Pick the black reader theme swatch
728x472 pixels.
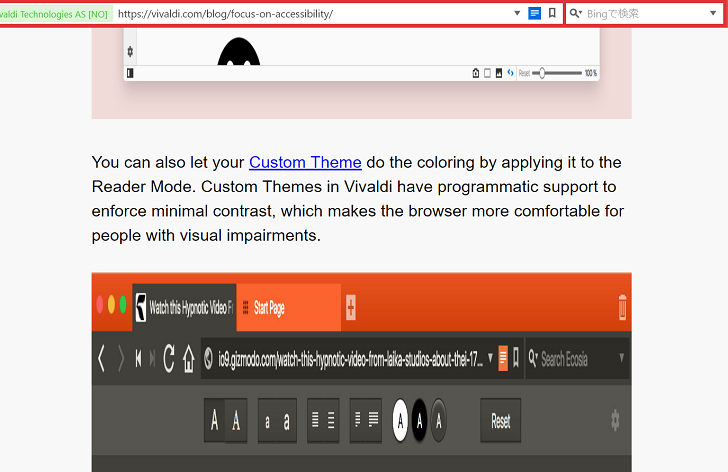tap(419, 420)
